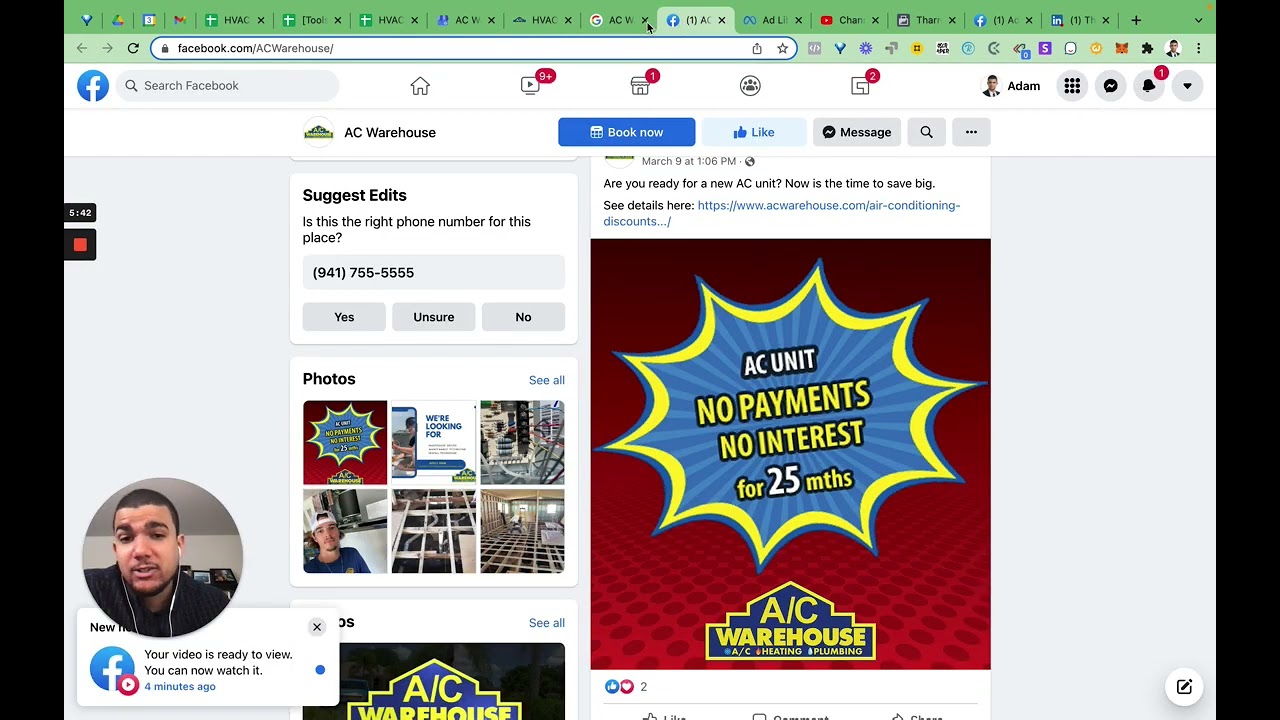Open the Facebook Home feed icon
Viewport: 1280px width, 720px height.
(x=420, y=86)
